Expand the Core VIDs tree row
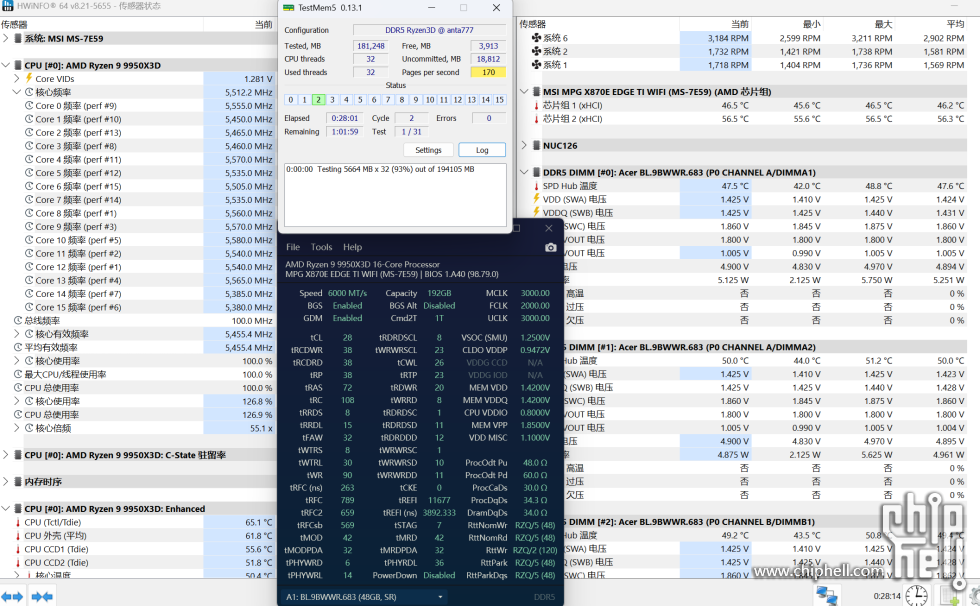Viewport: 980px width, 606px height. [x=17, y=79]
